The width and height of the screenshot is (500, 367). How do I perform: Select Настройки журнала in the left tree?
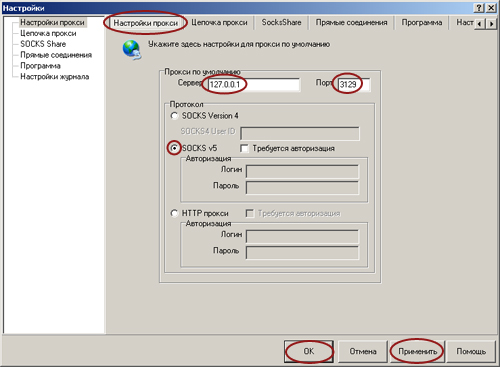click(x=55, y=77)
